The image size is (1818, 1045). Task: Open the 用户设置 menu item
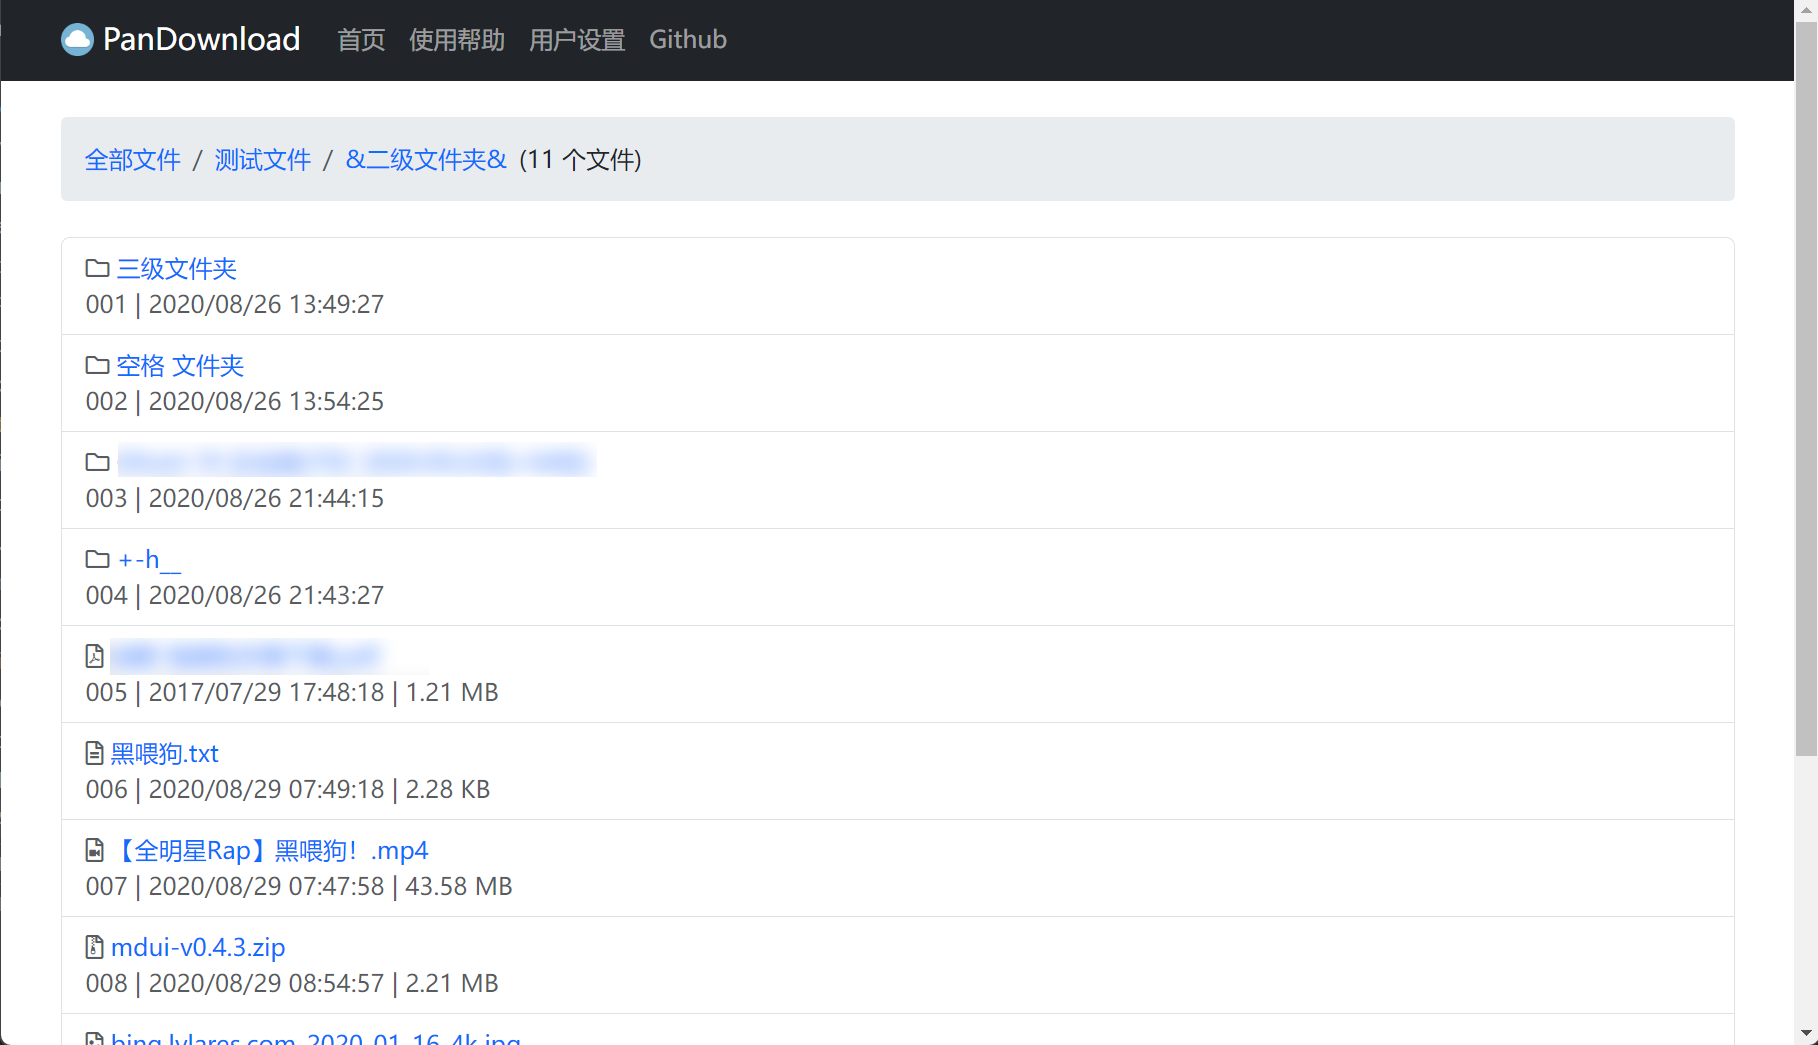click(577, 40)
